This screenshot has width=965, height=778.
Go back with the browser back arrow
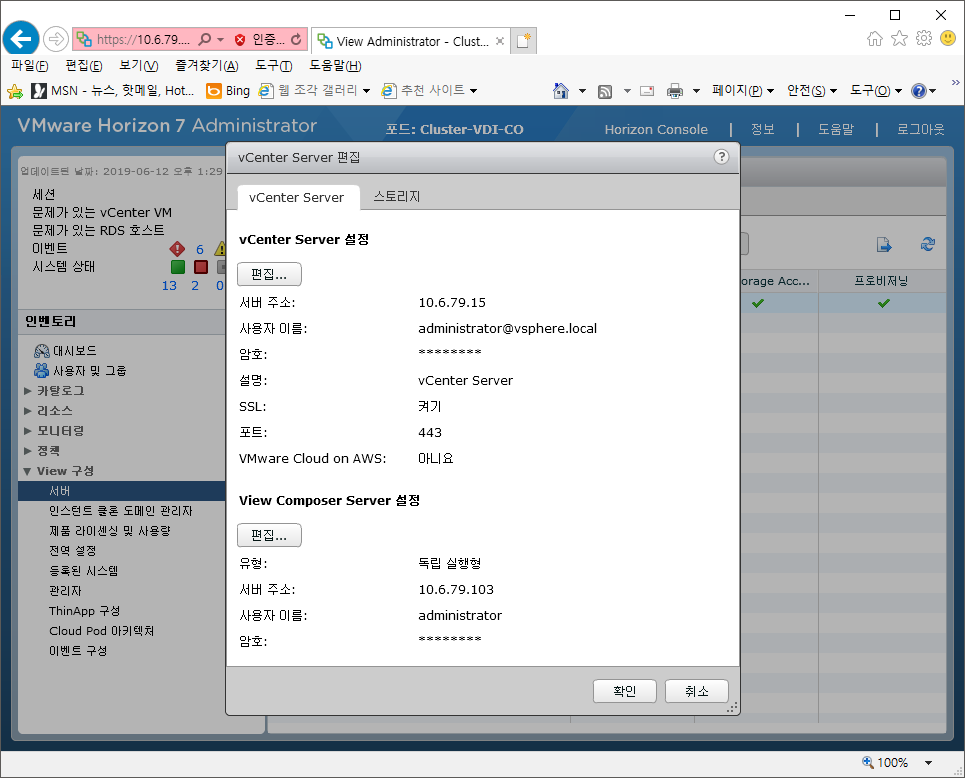click(x=21, y=39)
